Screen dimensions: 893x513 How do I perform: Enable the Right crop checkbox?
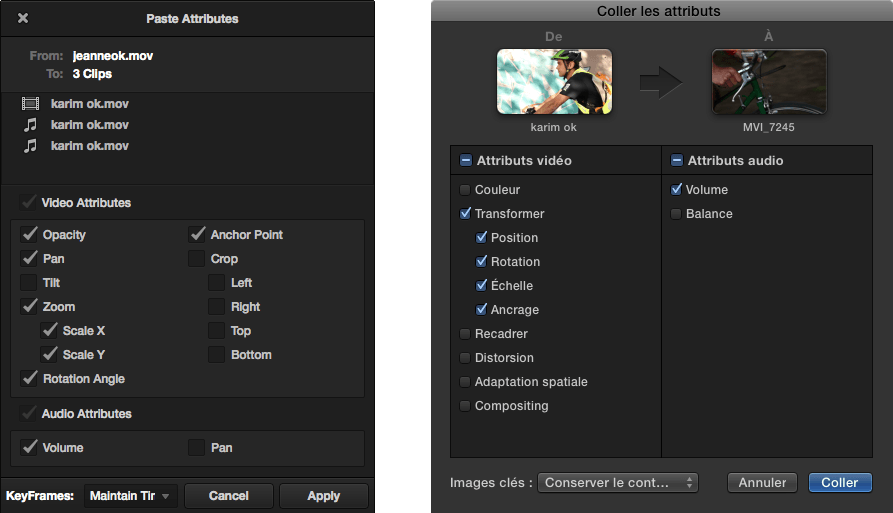216,306
